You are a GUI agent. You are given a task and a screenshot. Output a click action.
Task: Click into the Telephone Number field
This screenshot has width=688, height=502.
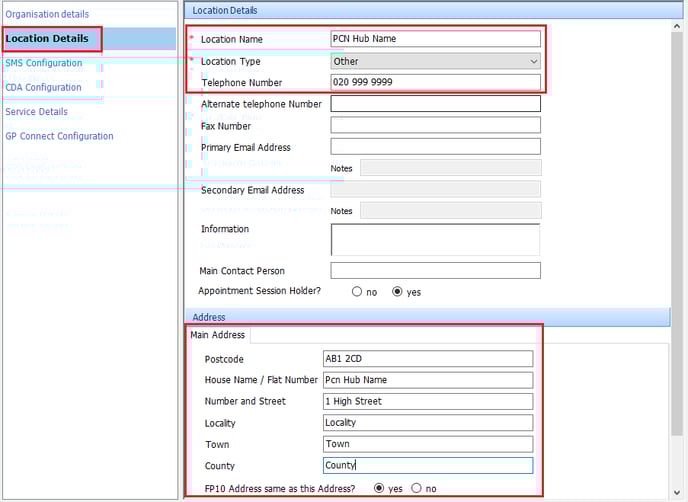(435, 82)
